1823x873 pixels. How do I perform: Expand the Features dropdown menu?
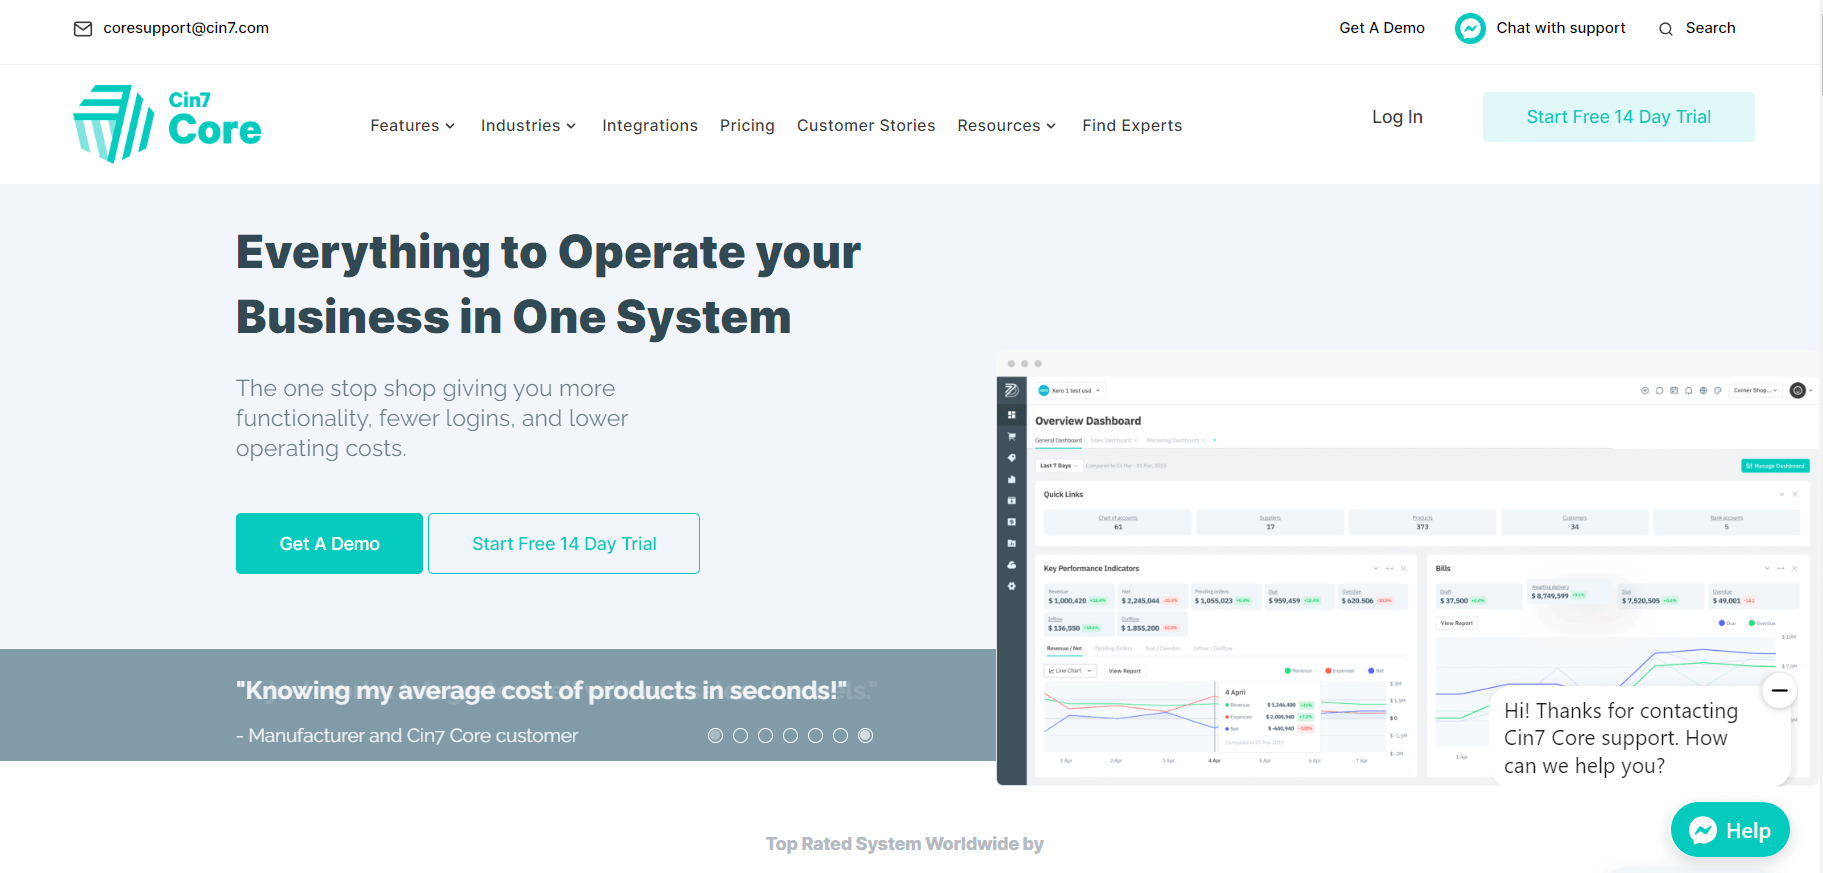[x=413, y=126]
